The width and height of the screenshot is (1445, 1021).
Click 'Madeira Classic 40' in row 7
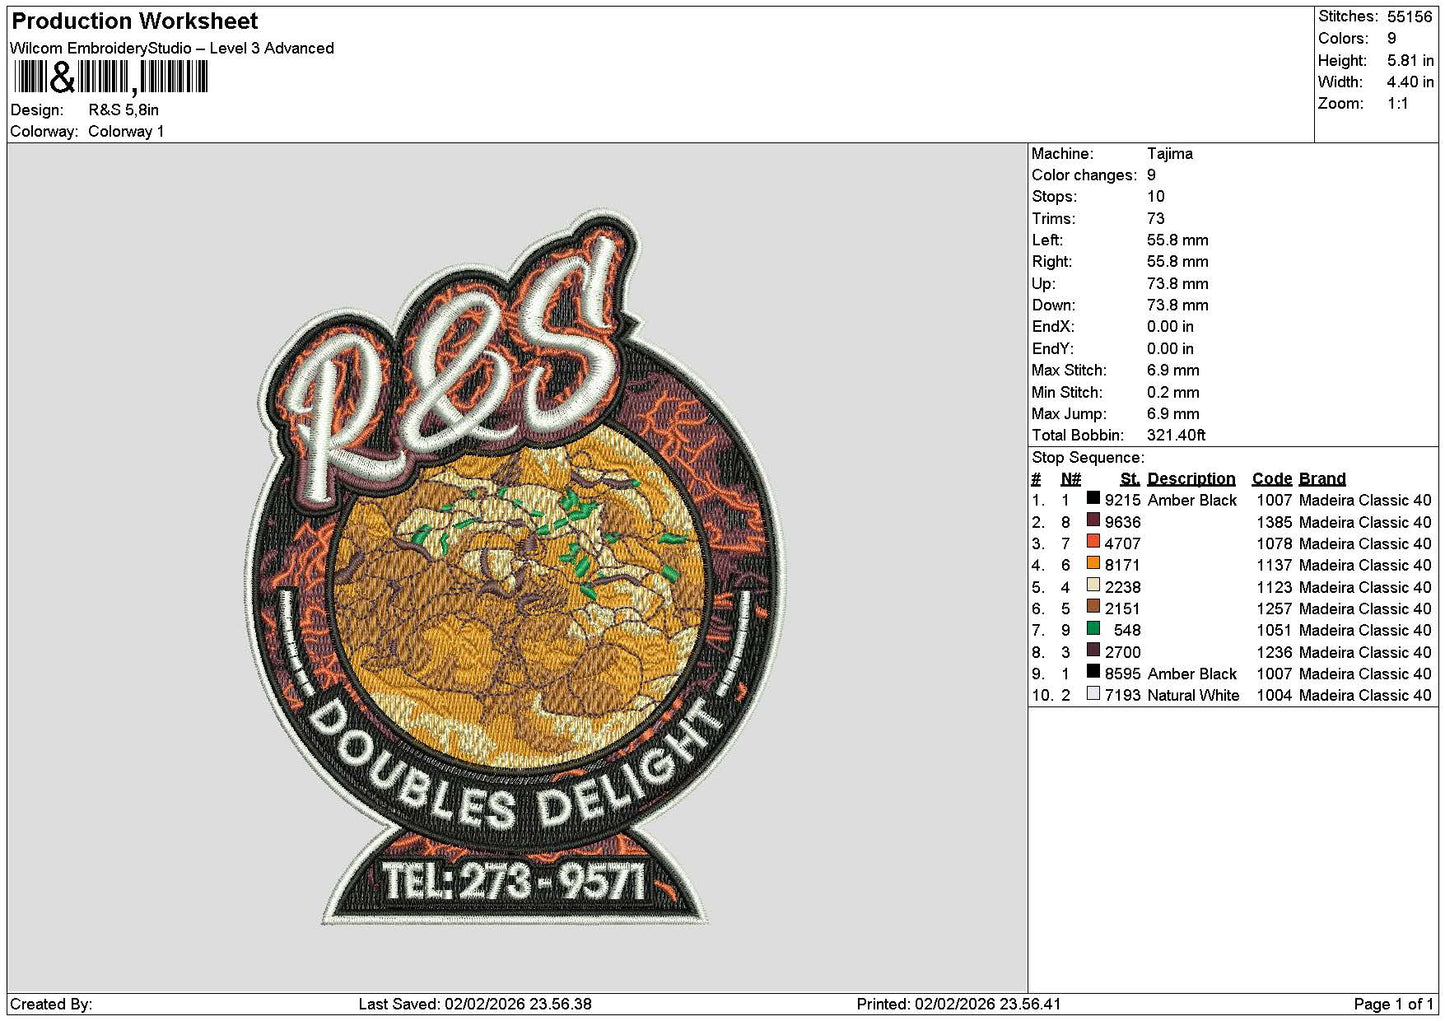[x=1365, y=630]
